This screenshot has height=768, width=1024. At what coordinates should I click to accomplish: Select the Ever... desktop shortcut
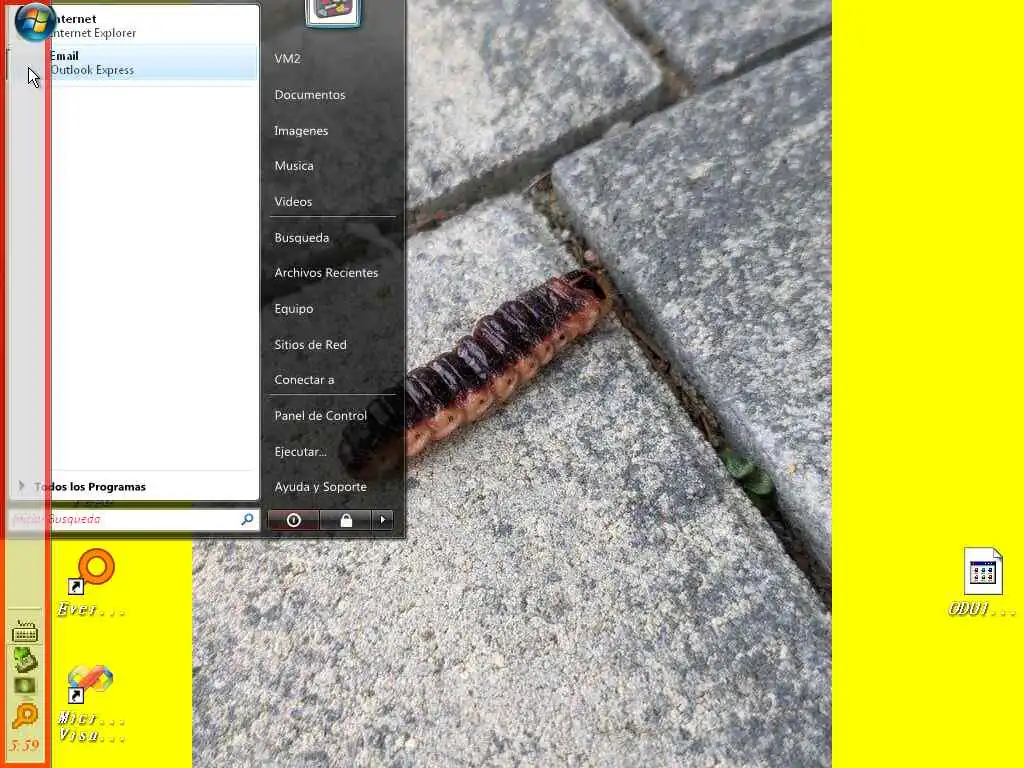tap(91, 583)
